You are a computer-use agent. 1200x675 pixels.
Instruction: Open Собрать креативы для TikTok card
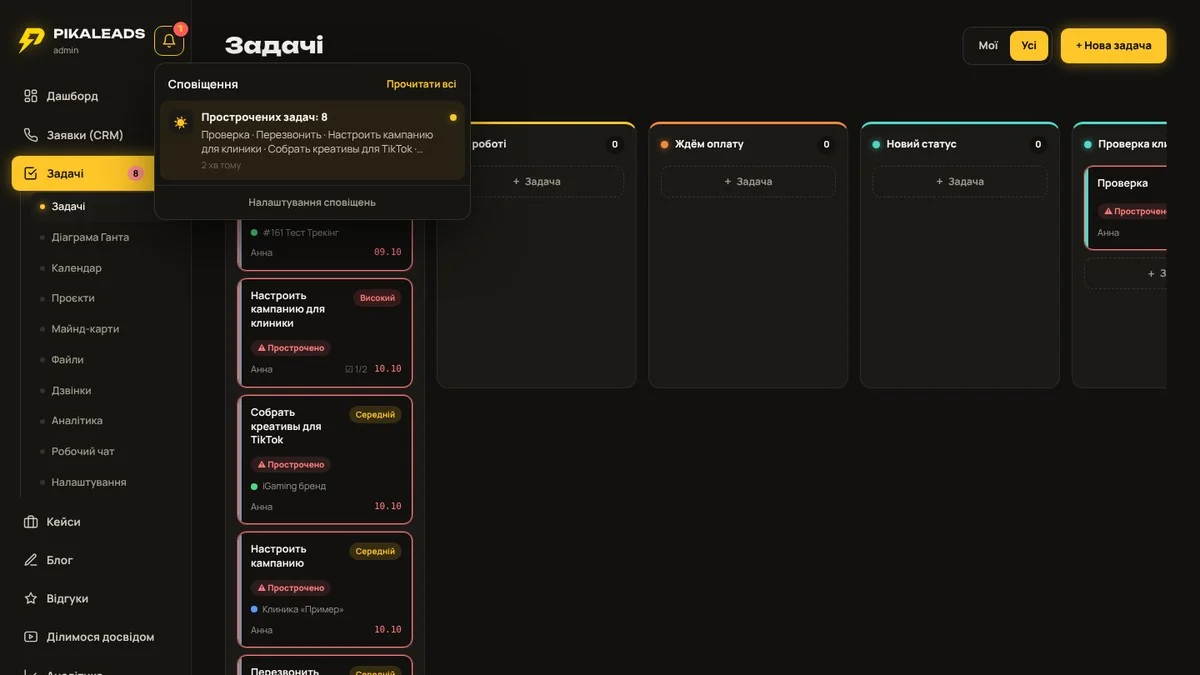click(325, 459)
